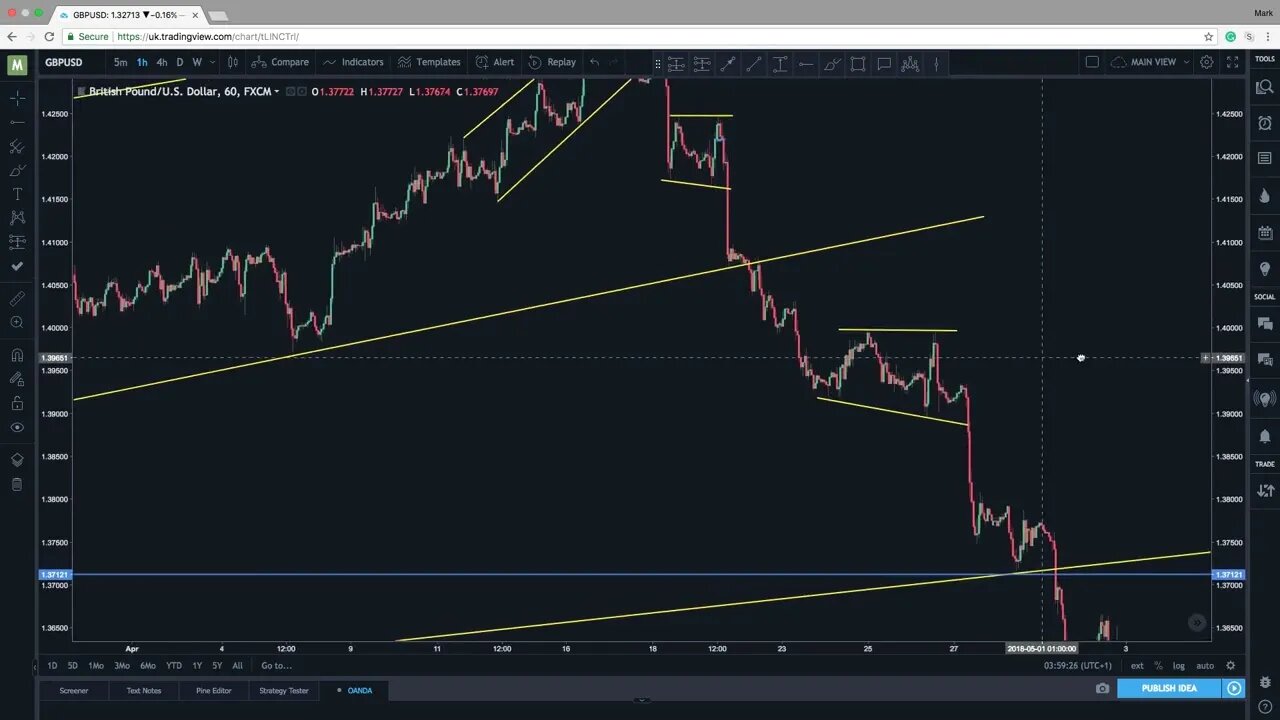The width and height of the screenshot is (1280, 720).
Task: Select the measure ruler tool
Action: click(17, 298)
